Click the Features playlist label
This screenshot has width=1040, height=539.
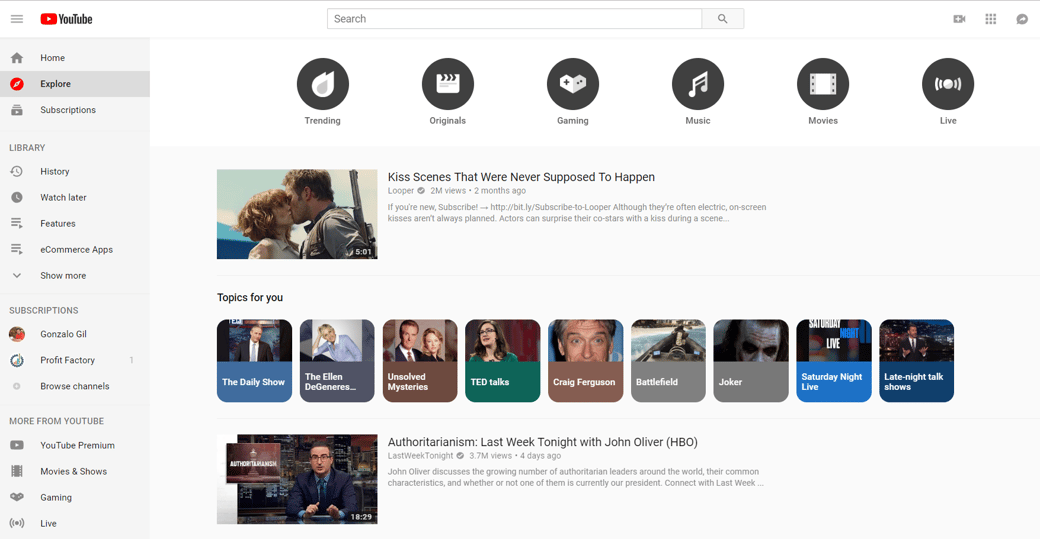[x=58, y=223]
